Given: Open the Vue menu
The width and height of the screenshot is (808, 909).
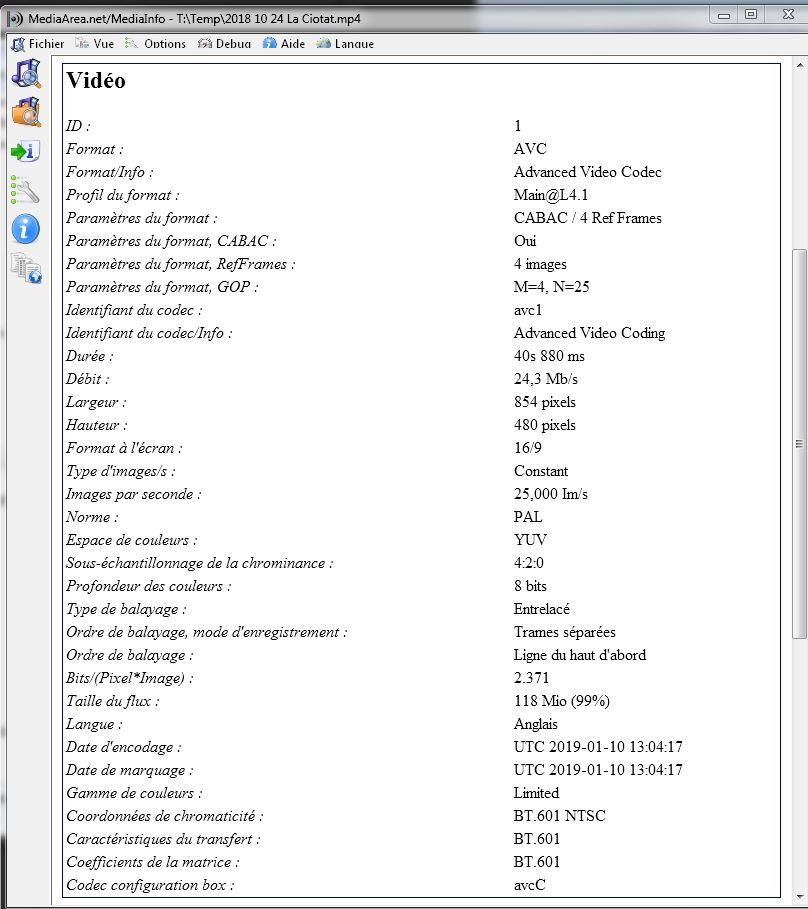Looking at the screenshot, I should [96, 44].
